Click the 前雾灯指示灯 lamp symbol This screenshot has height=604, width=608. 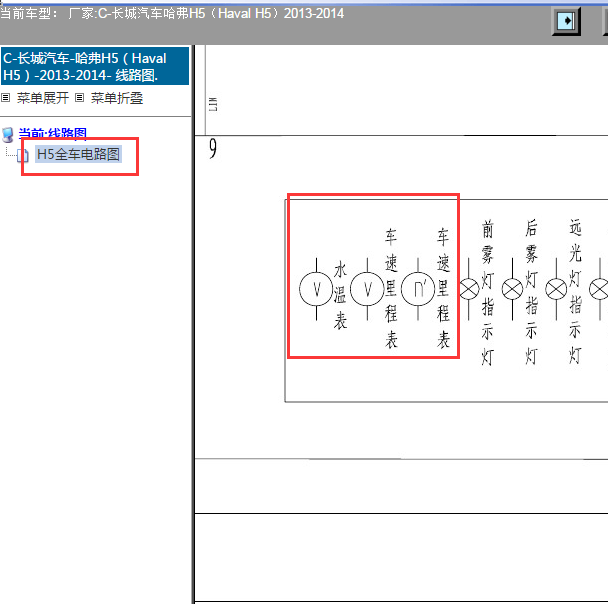(x=469, y=289)
